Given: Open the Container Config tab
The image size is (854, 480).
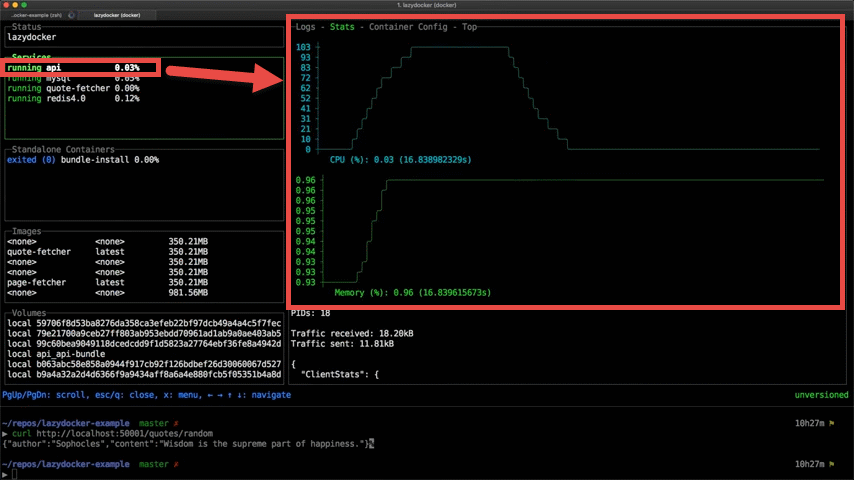Looking at the screenshot, I should (x=410, y=26).
